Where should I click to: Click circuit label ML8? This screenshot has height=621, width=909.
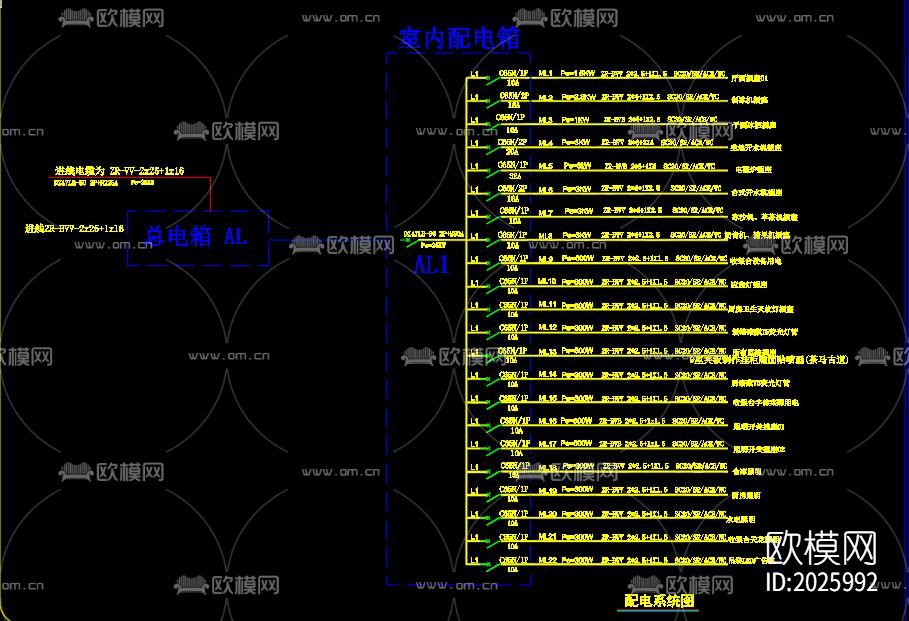(x=546, y=236)
